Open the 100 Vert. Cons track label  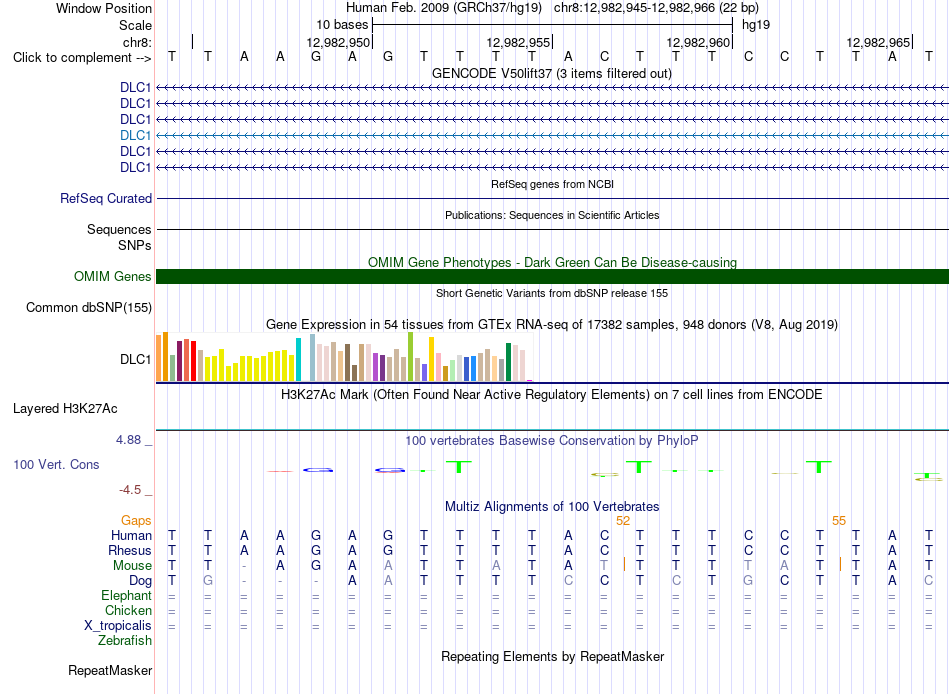point(56,464)
